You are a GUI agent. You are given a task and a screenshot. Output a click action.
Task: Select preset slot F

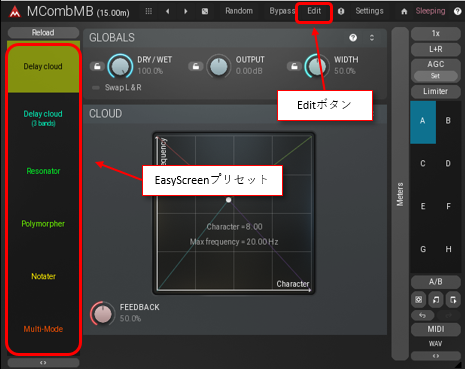coord(448,206)
